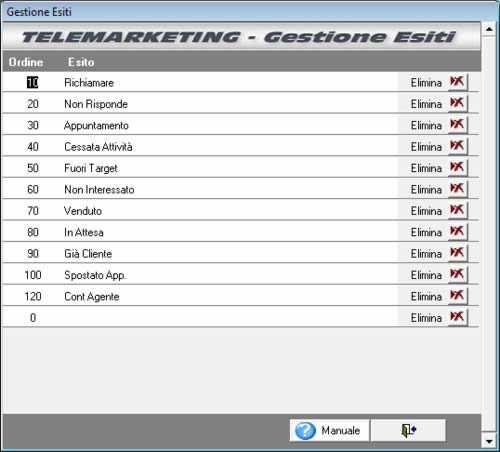Click Elimina label in the Non Interessato row
Screen dimensions: 500x452
(426, 190)
